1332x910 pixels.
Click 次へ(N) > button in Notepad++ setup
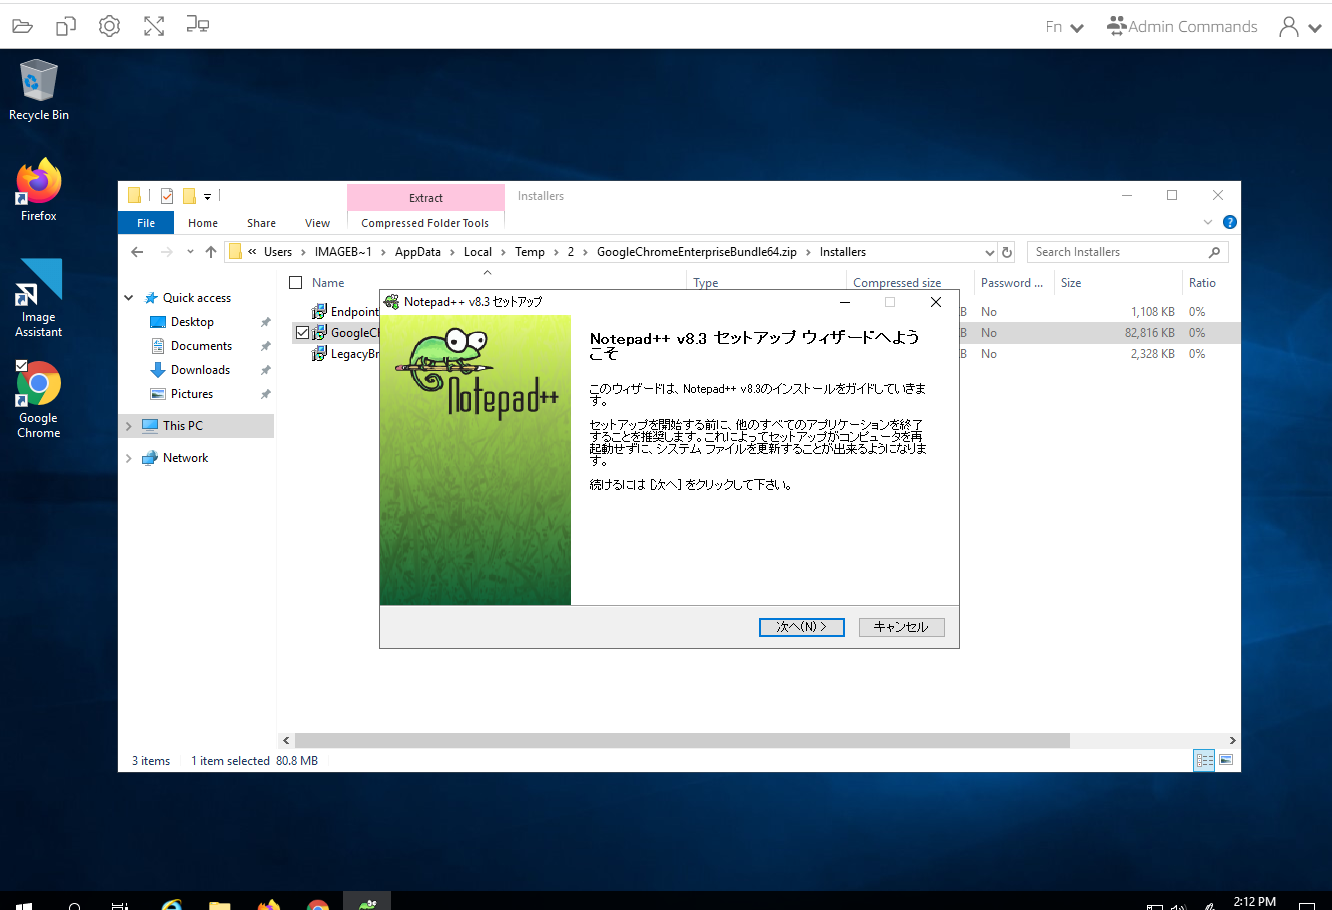(x=802, y=627)
